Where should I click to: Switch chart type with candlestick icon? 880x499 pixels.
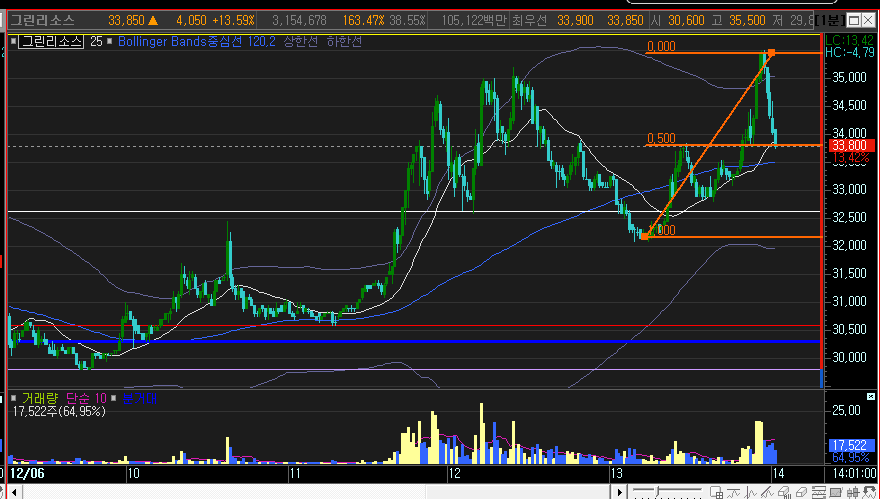[852, 493]
